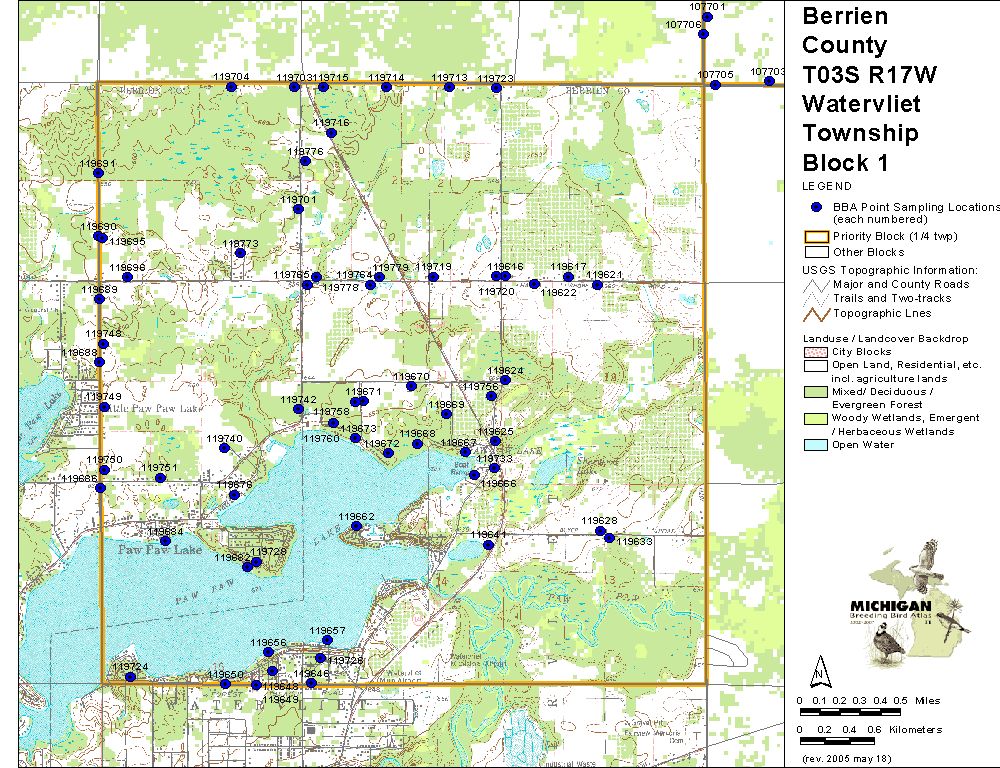1000x768 pixels.
Task: Click the Priority Block legend box
Action: 816,237
